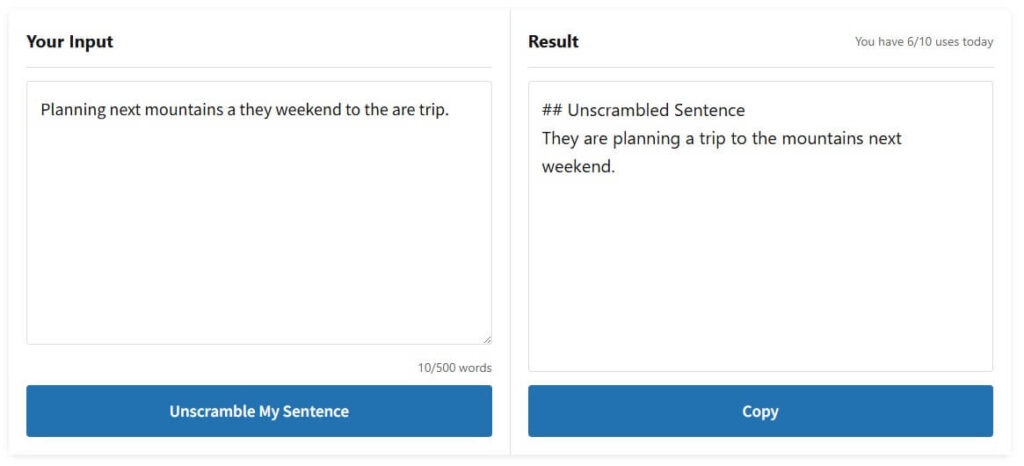Click the Unscramble My Sentence button
1024x466 pixels.
coord(259,411)
